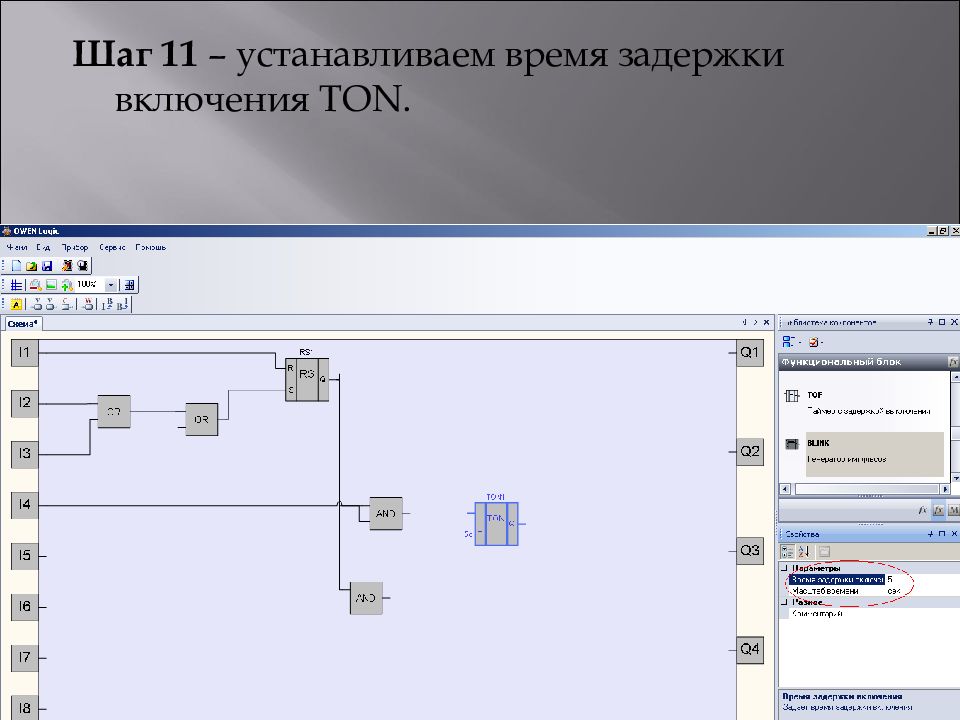Switch to the Схема* tab
The image size is (960, 720).
(23, 323)
